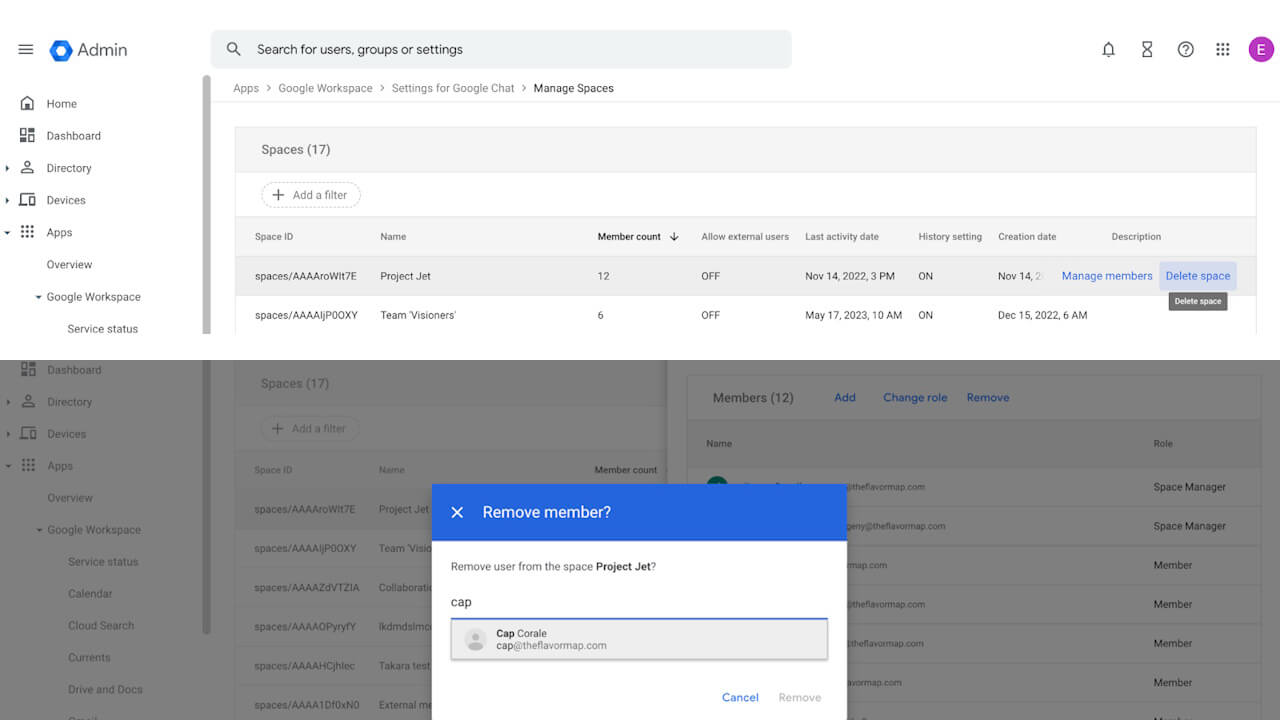Viewport: 1280px width, 720px height.
Task: Open the main navigation hamburger menu
Action: click(x=26, y=50)
